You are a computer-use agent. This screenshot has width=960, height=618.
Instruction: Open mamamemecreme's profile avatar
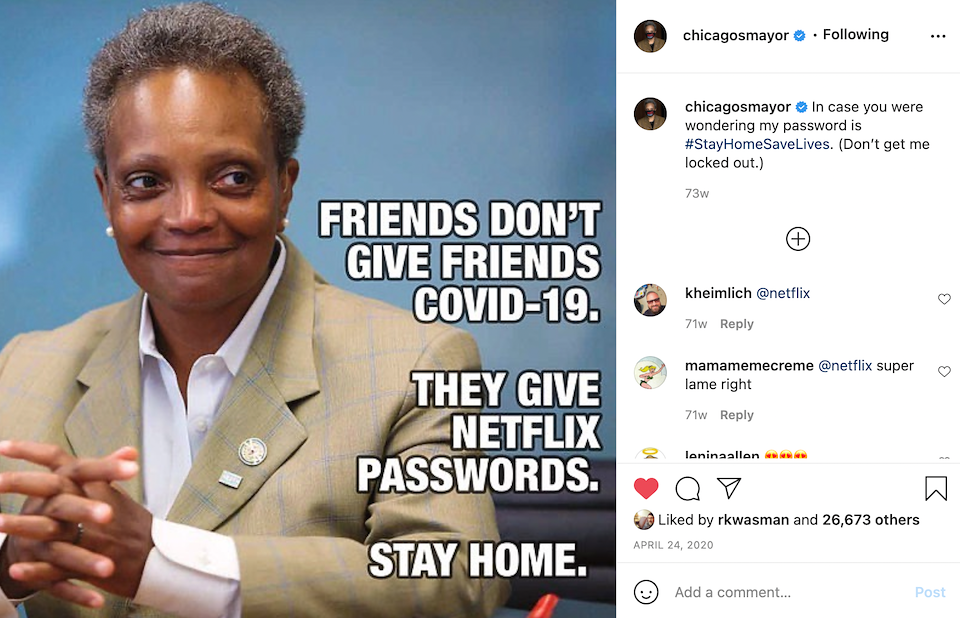[650, 372]
